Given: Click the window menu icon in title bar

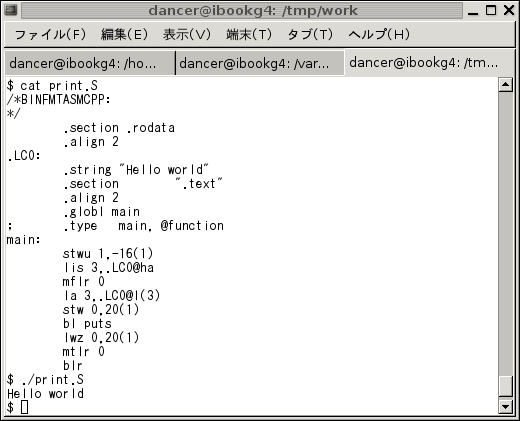Looking at the screenshot, I should pos(11,10).
